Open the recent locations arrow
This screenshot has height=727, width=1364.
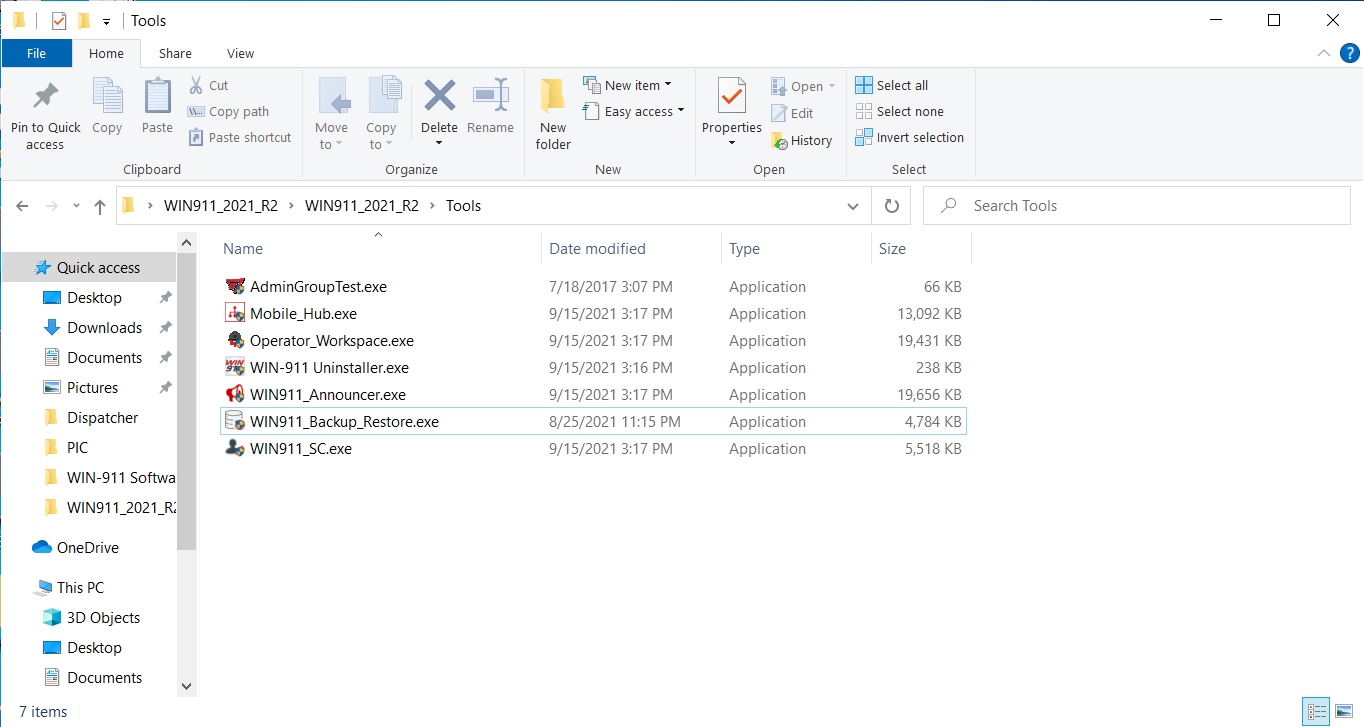pos(77,206)
